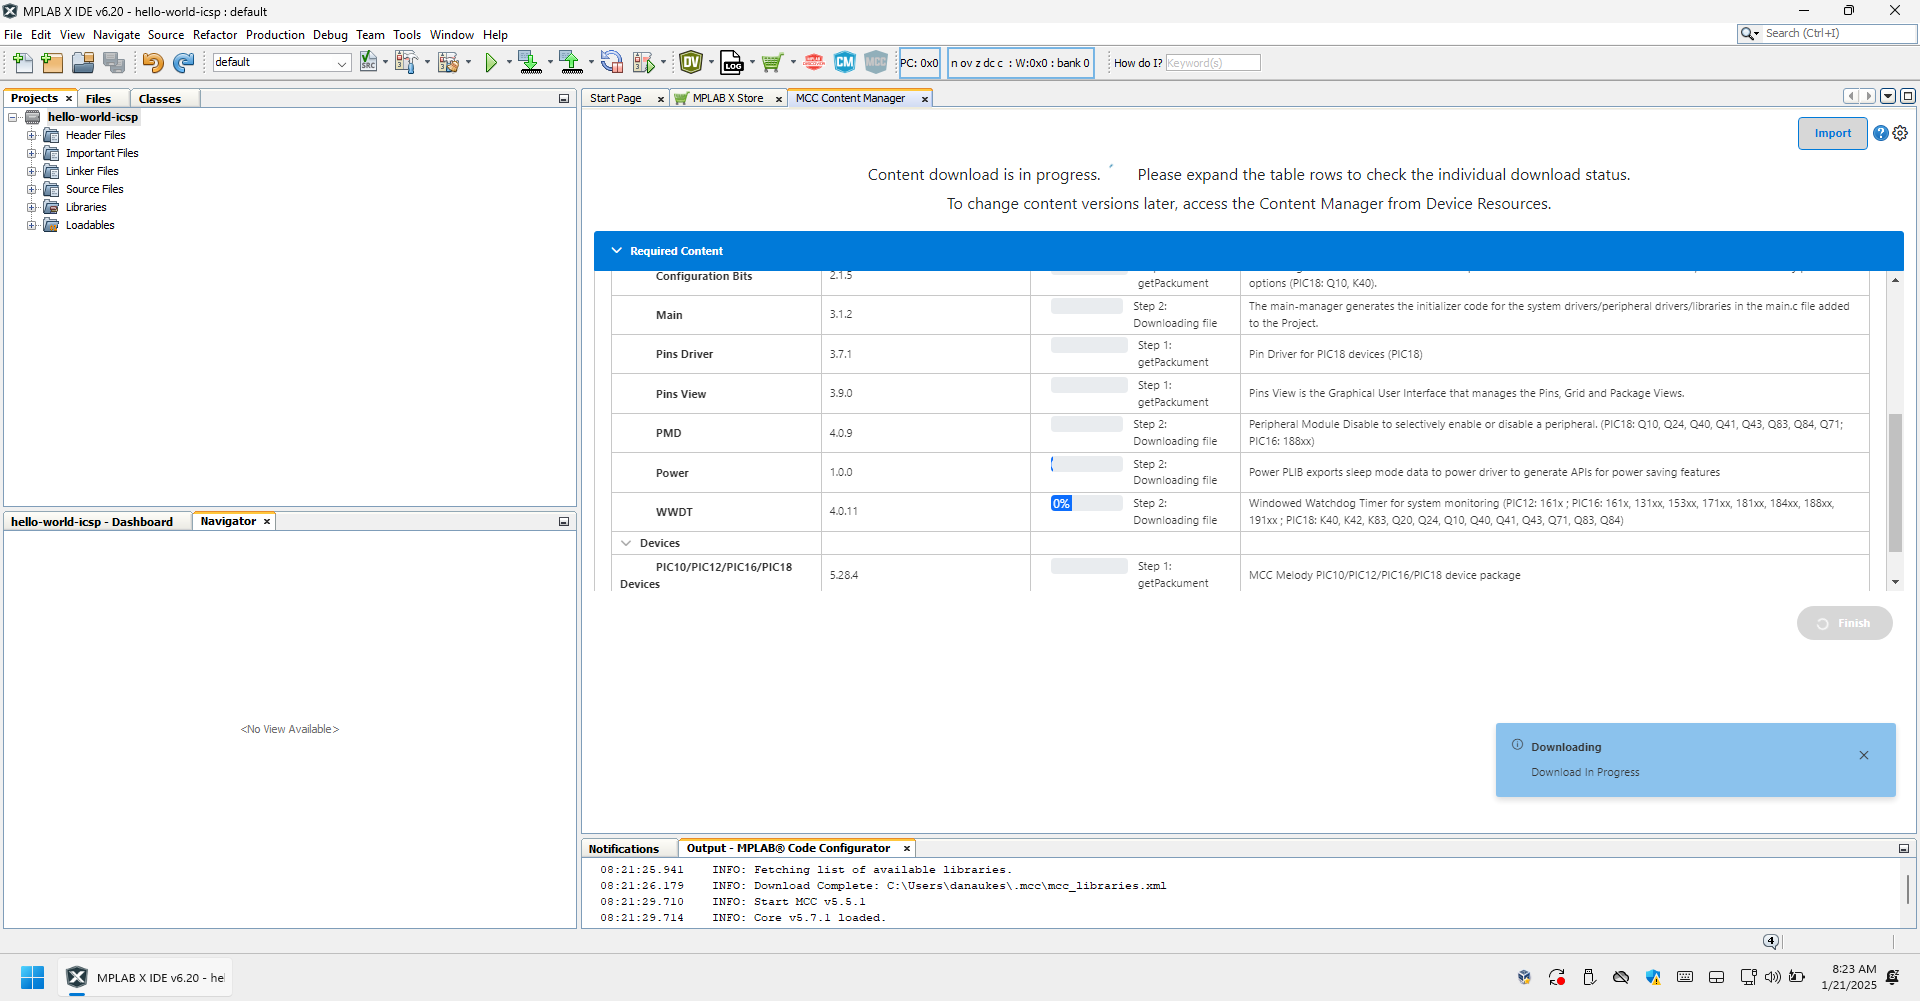1920x1001 pixels.
Task: Click the Hold in Reset icon
Action: click(x=612, y=63)
